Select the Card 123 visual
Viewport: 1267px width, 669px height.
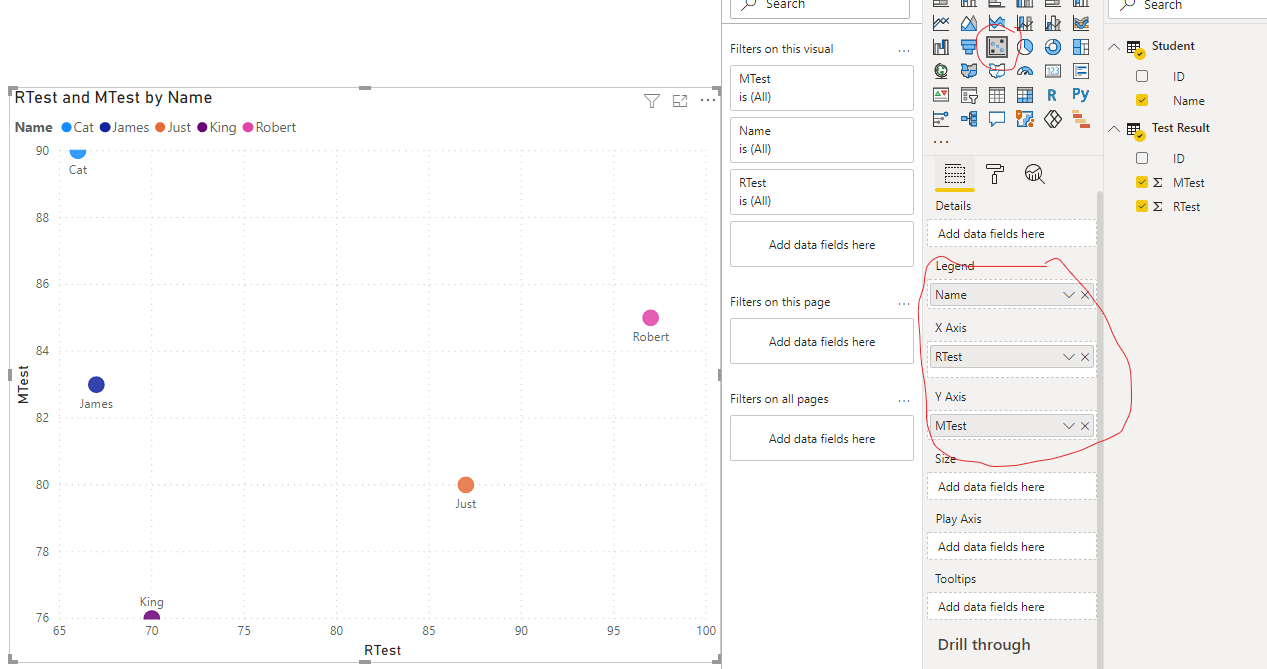[x=1053, y=71]
